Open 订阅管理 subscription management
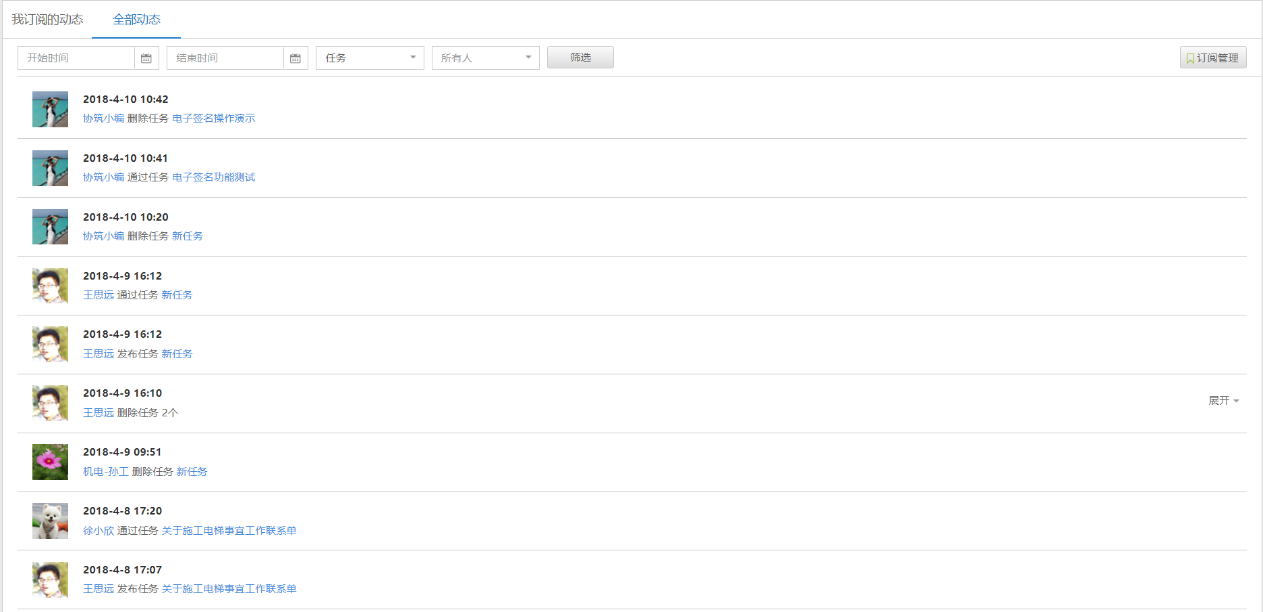Screen dimensions: 1263x612 point(1213,58)
